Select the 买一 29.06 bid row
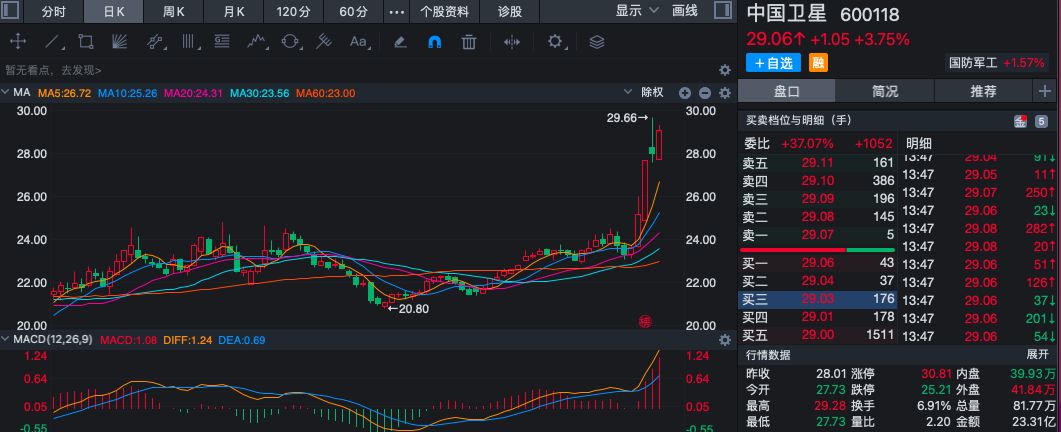This screenshot has height=432, width=1061. click(818, 263)
